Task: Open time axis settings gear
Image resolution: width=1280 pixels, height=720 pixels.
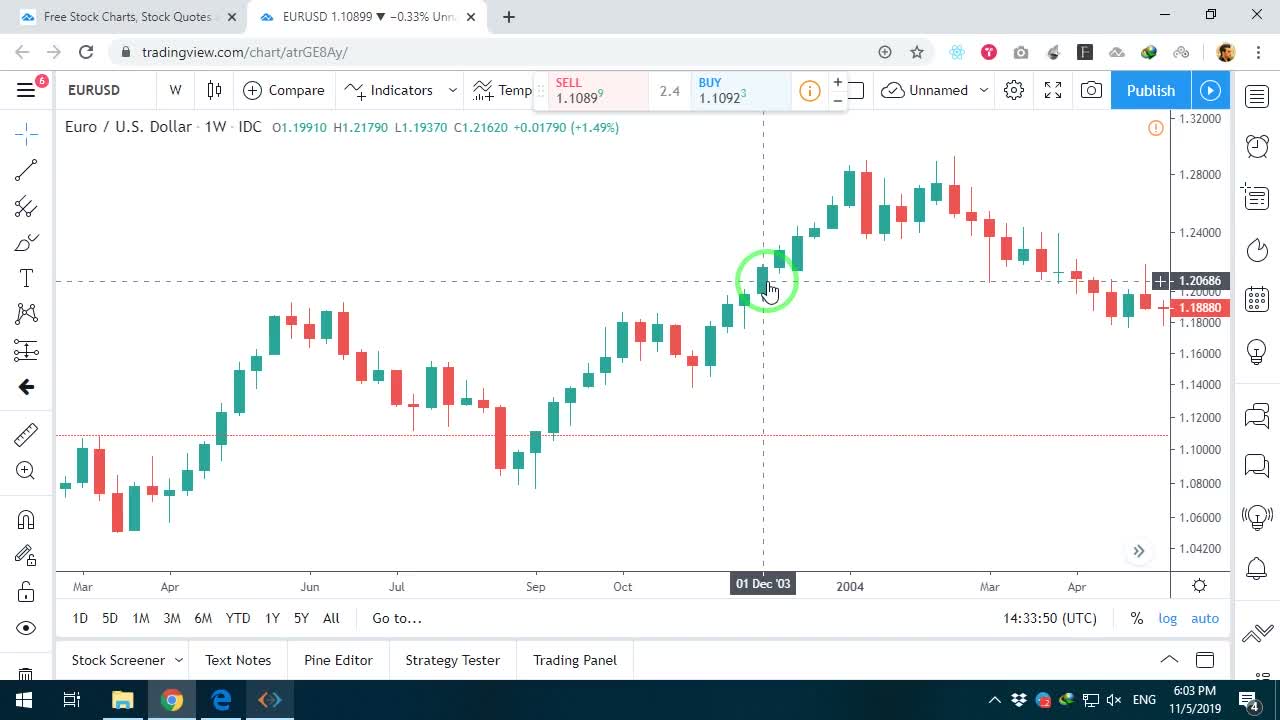Action: pyautogui.click(x=1199, y=586)
